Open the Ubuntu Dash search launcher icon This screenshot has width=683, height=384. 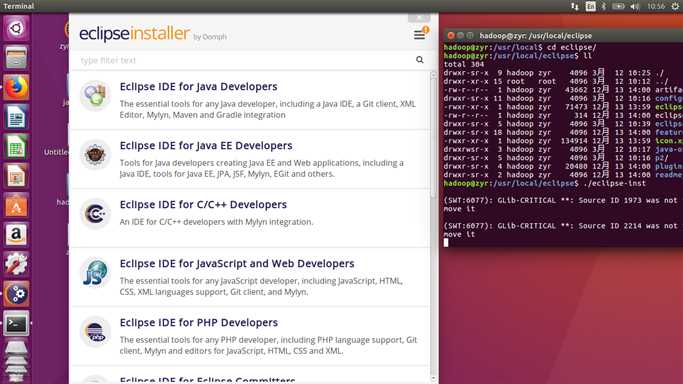tap(16, 28)
